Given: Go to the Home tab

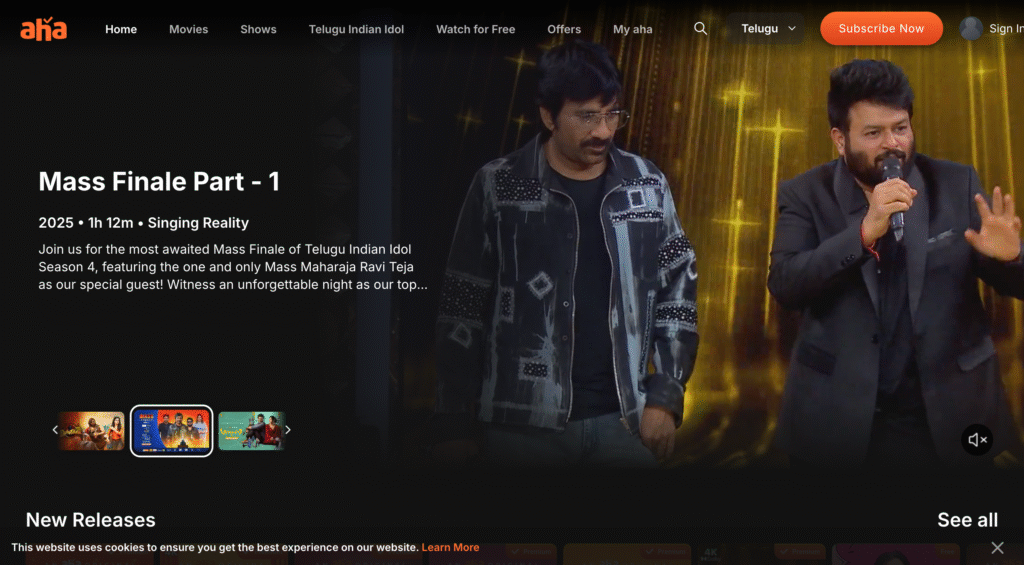Looking at the screenshot, I should (121, 29).
